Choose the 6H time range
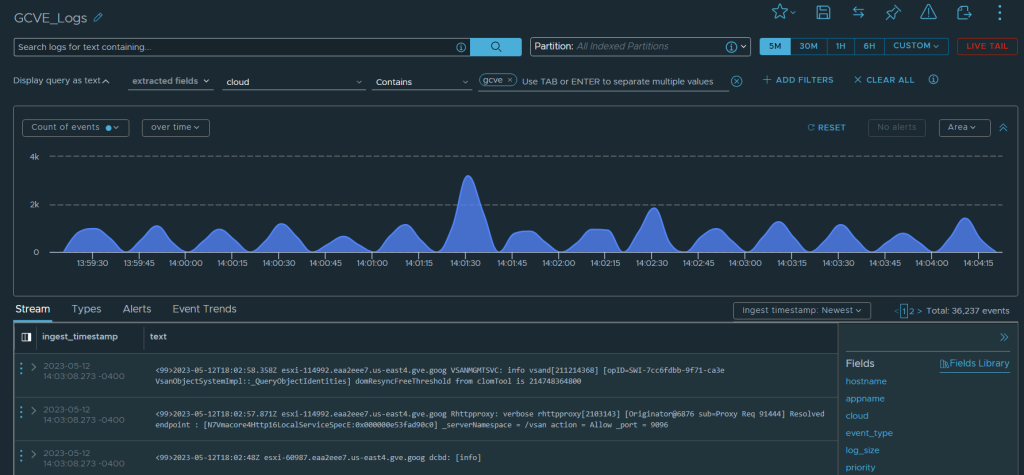Screen dimensions: 1024x475 (870, 46)
